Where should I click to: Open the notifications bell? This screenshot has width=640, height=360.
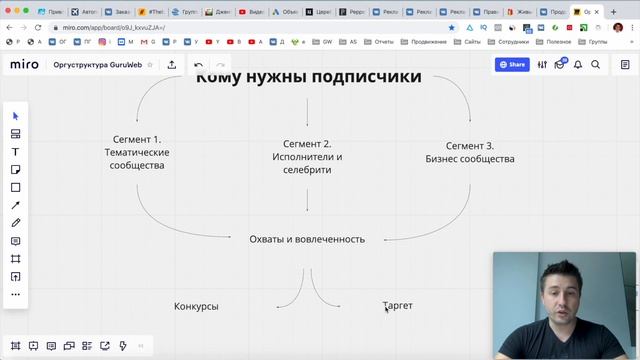(578, 64)
